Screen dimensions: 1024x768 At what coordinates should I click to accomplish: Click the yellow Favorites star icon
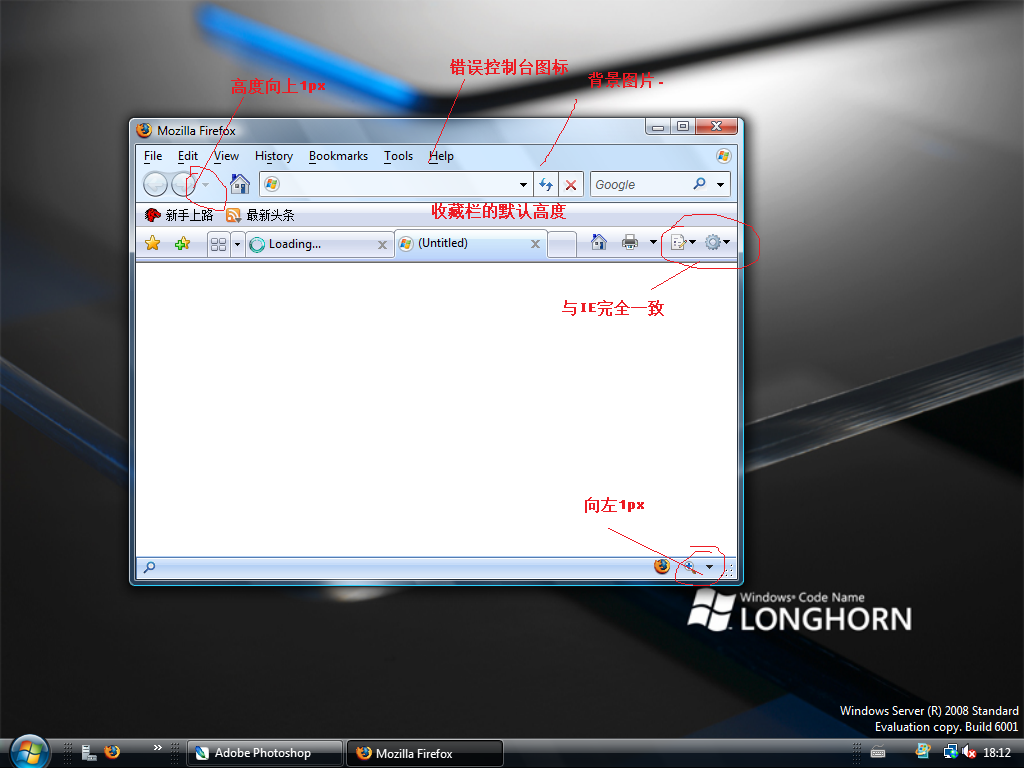coord(153,244)
